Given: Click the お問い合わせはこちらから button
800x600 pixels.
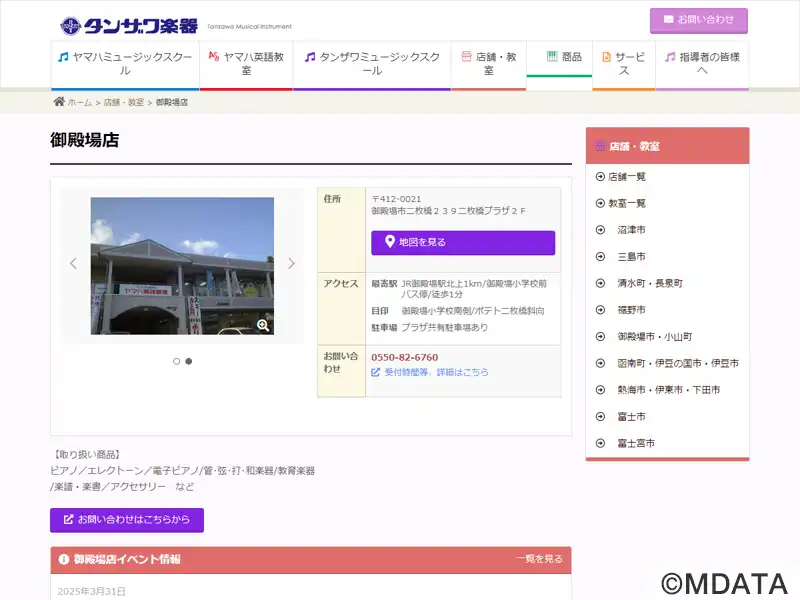Looking at the screenshot, I should click(127, 520).
